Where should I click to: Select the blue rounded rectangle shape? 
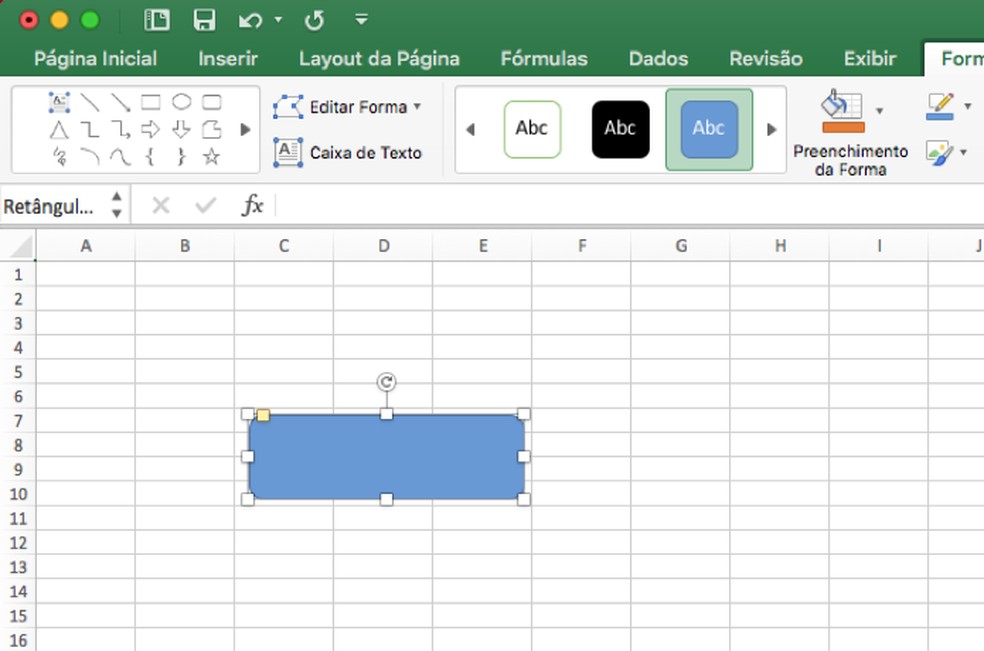(x=386, y=456)
